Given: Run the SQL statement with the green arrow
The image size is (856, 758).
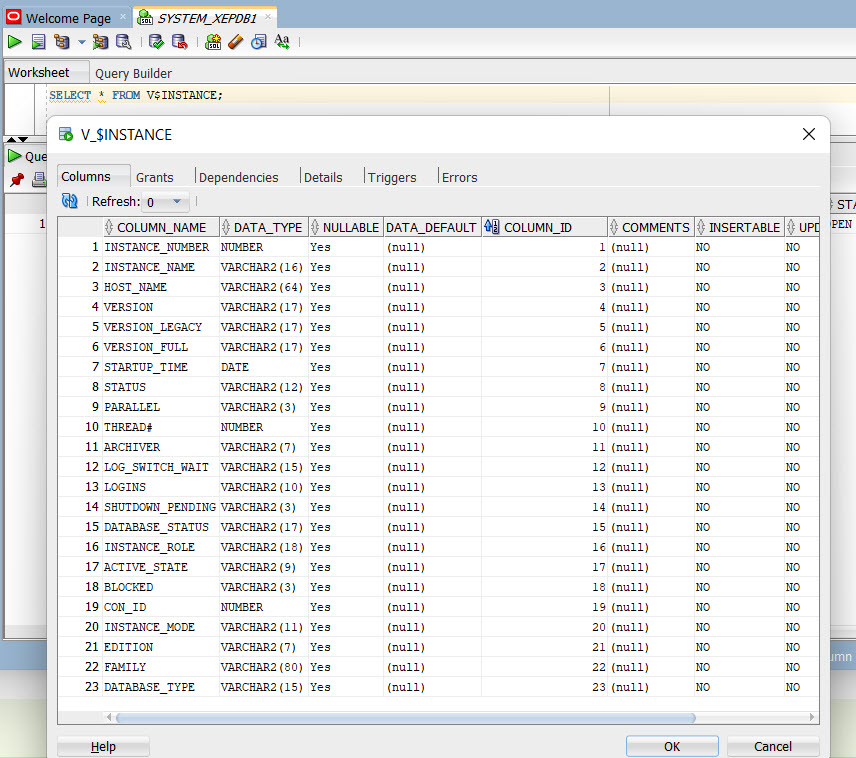Looking at the screenshot, I should click(x=14, y=42).
